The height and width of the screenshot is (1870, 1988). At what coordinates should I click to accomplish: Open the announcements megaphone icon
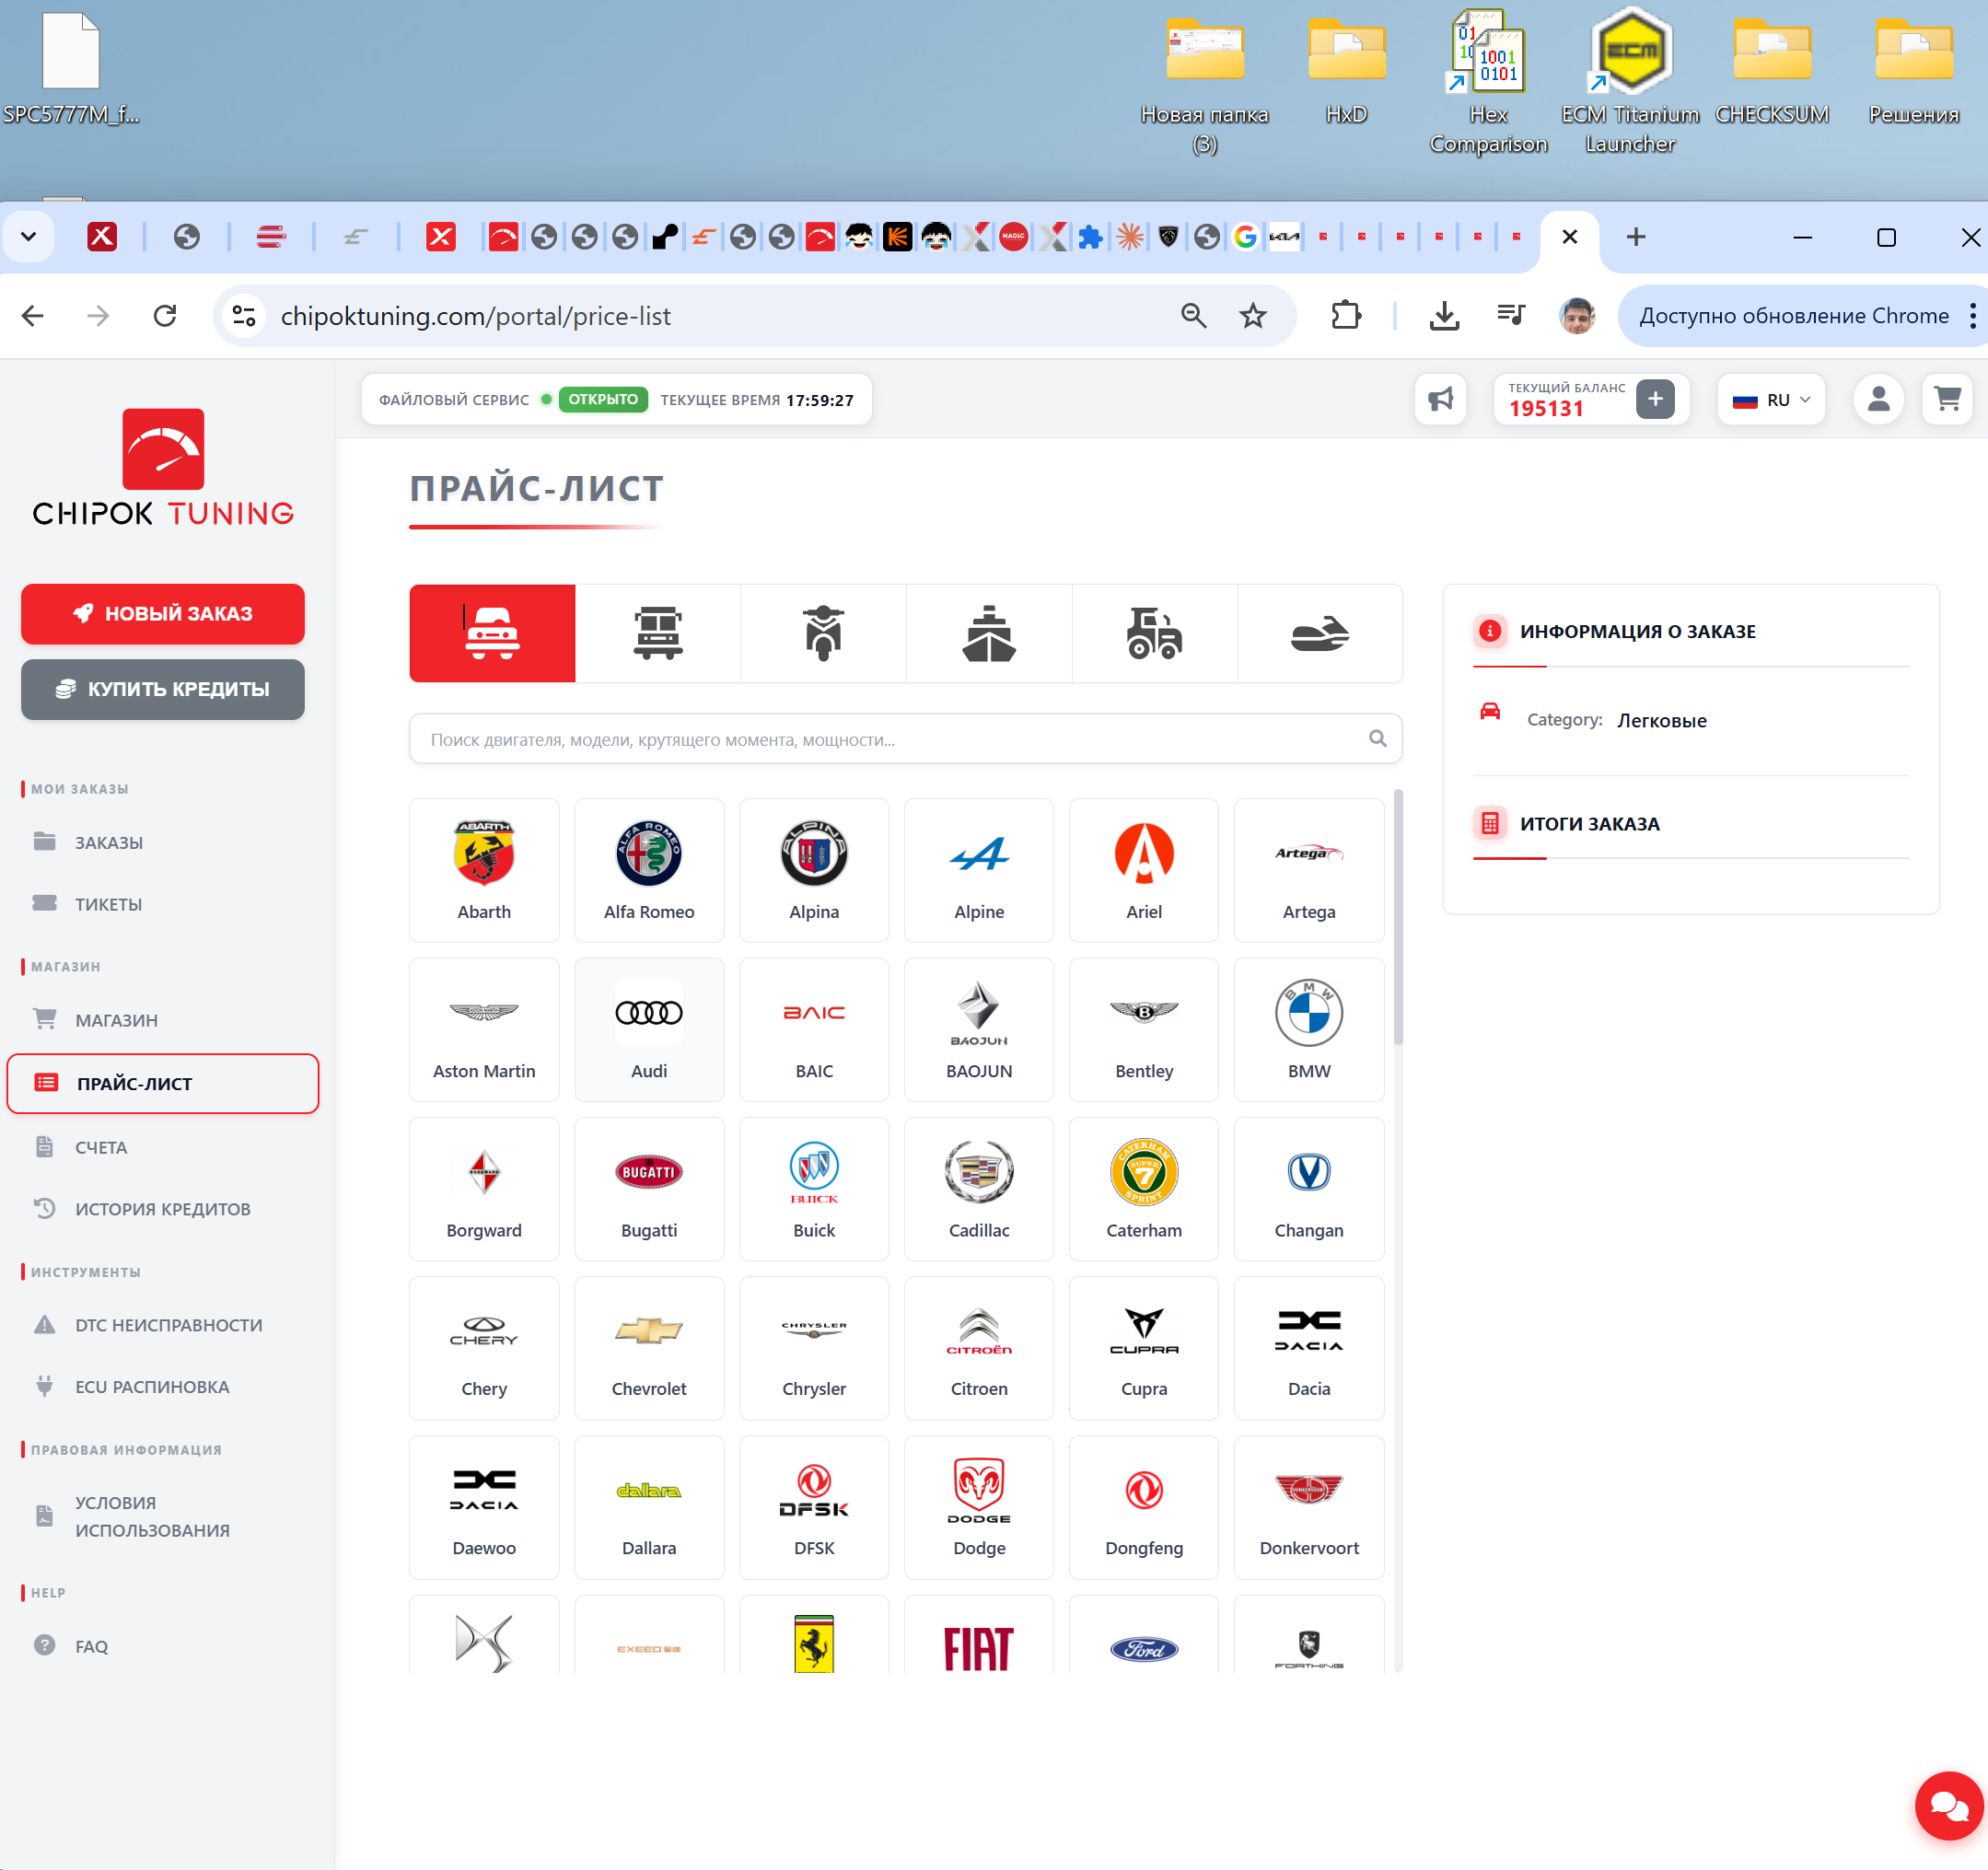1441,400
